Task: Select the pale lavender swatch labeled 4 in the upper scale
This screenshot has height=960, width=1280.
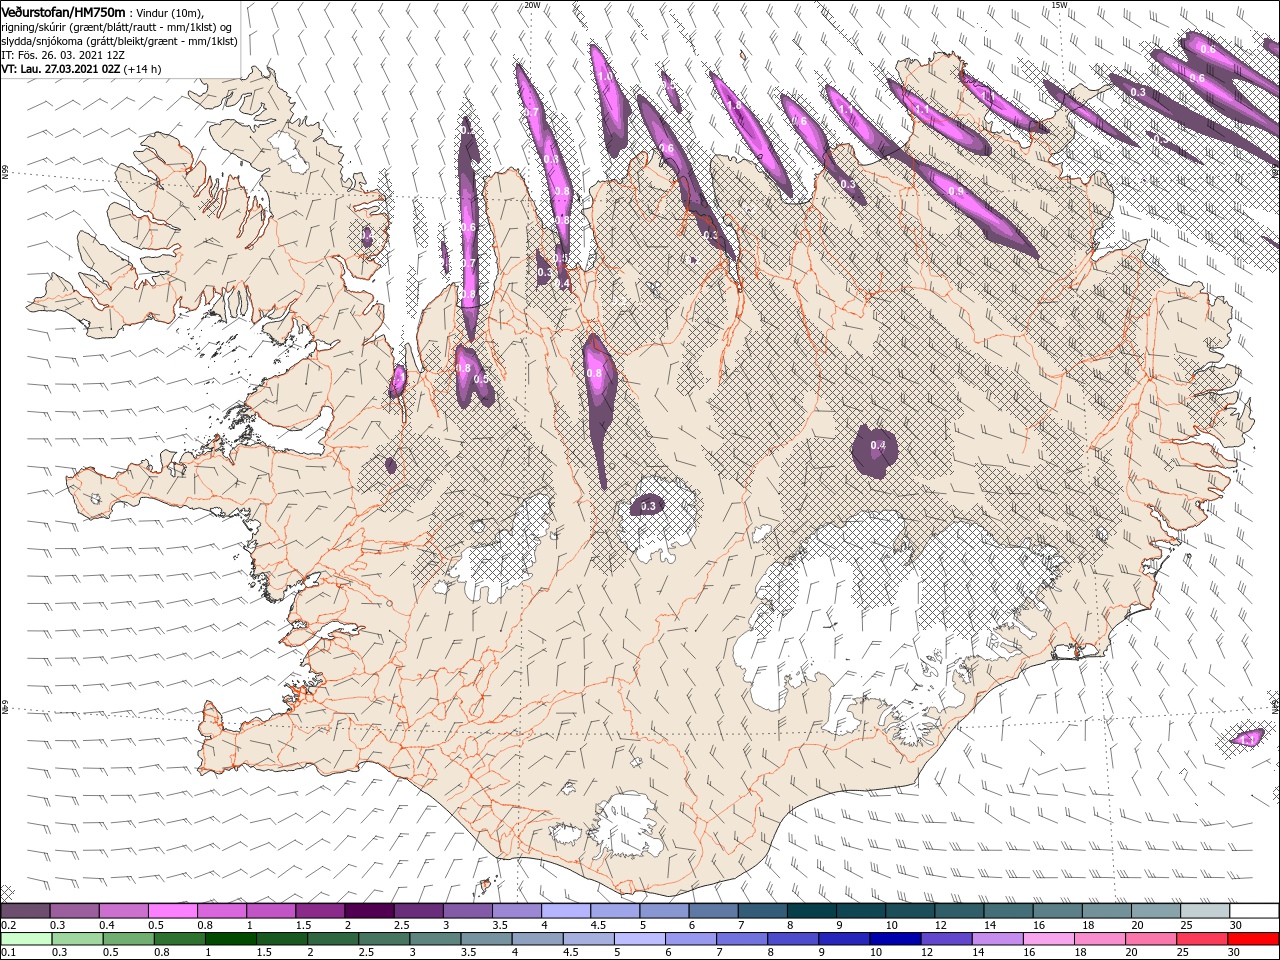Action: 566,911
